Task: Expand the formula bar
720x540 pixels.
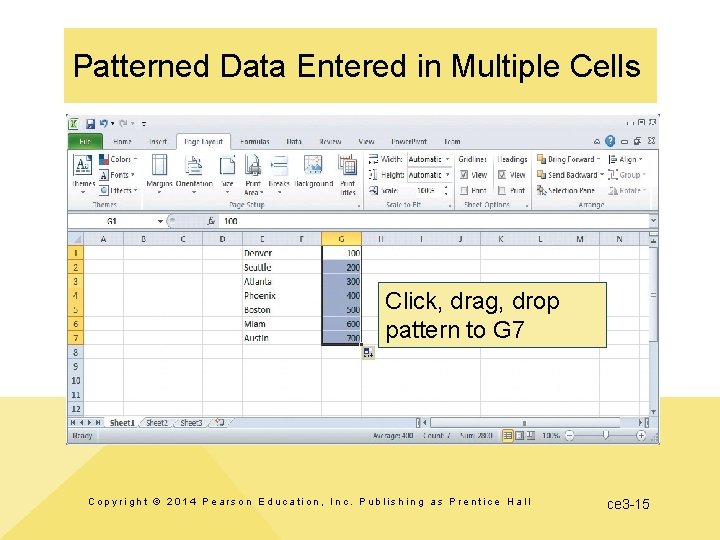Action: (x=653, y=221)
